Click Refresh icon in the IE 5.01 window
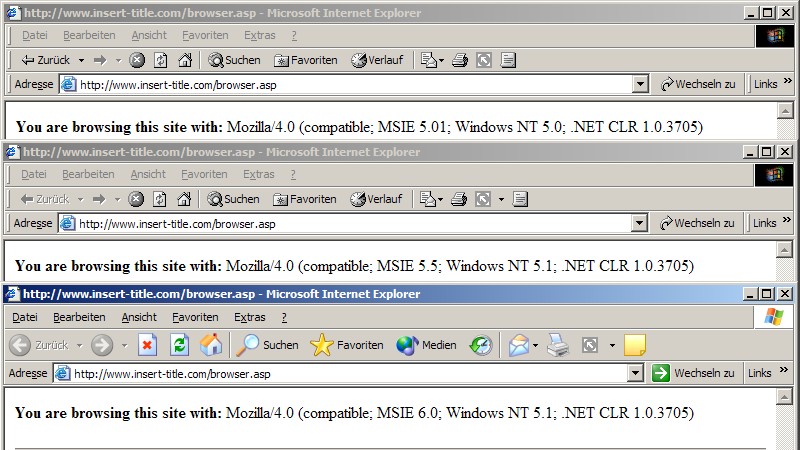The width and height of the screenshot is (800, 450). [161, 60]
